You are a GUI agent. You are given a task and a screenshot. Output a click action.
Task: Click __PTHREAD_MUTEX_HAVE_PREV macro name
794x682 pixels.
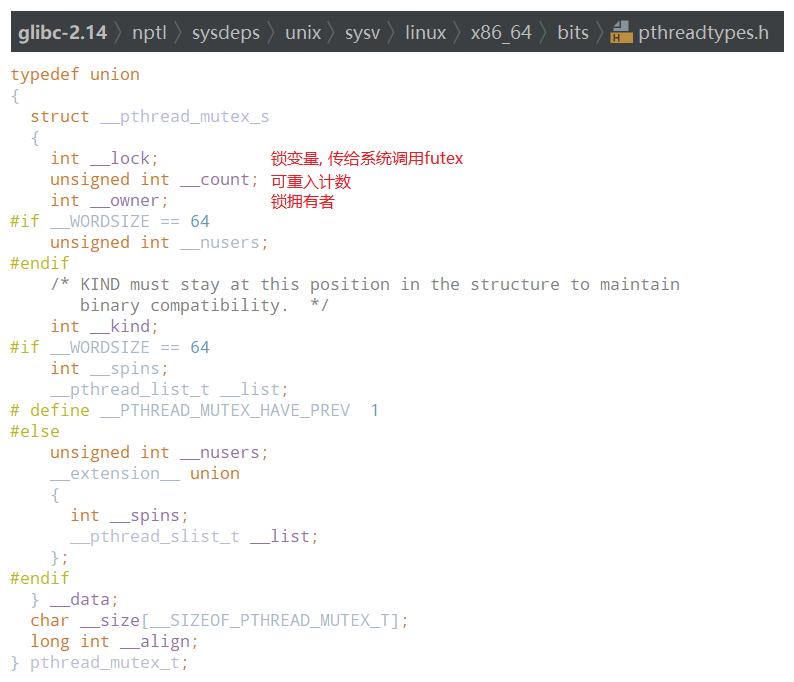[225, 411]
